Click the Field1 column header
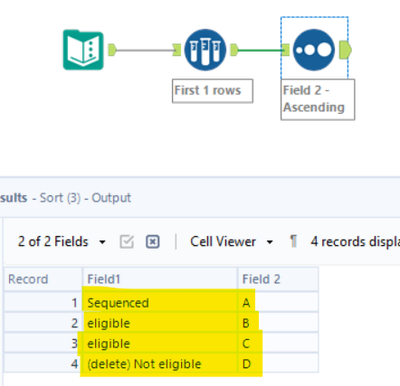 (x=160, y=279)
